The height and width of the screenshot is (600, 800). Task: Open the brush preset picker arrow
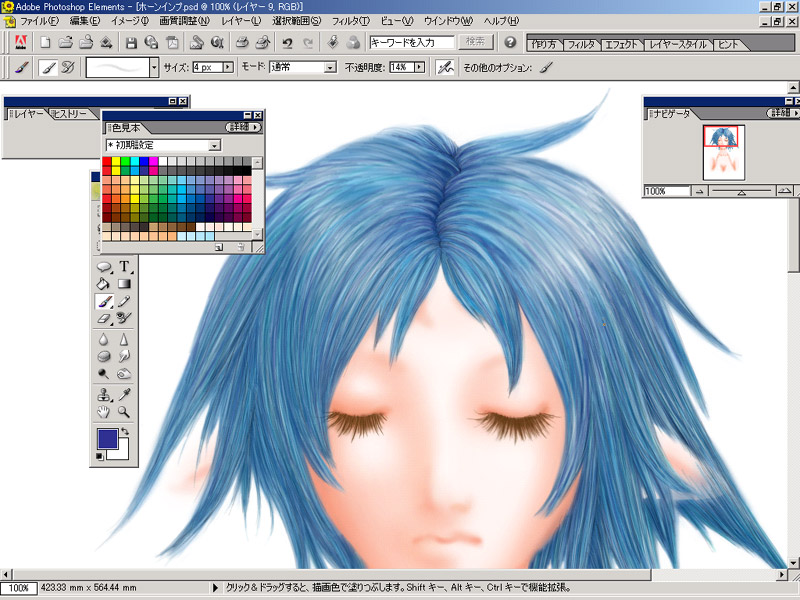(x=154, y=67)
